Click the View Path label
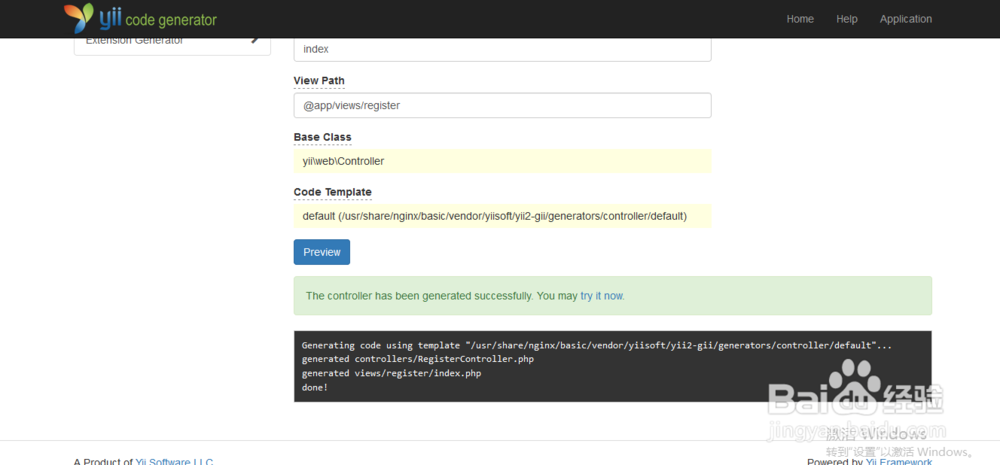 (x=319, y=81)
